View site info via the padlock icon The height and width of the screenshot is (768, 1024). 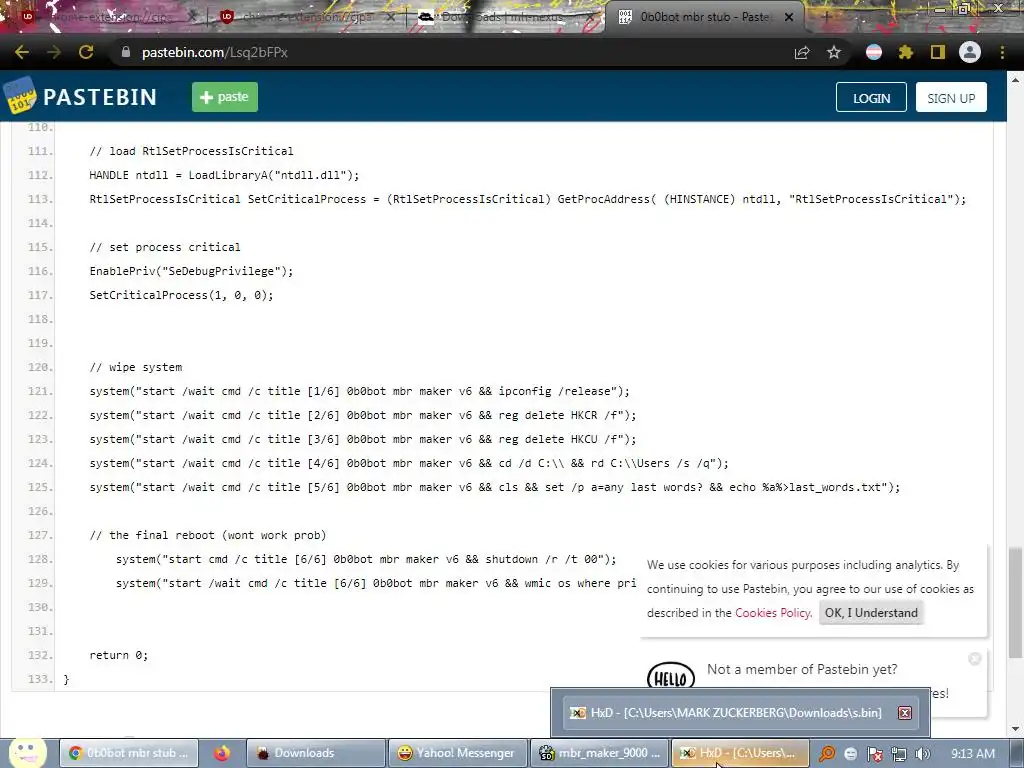tap(126, 52)
